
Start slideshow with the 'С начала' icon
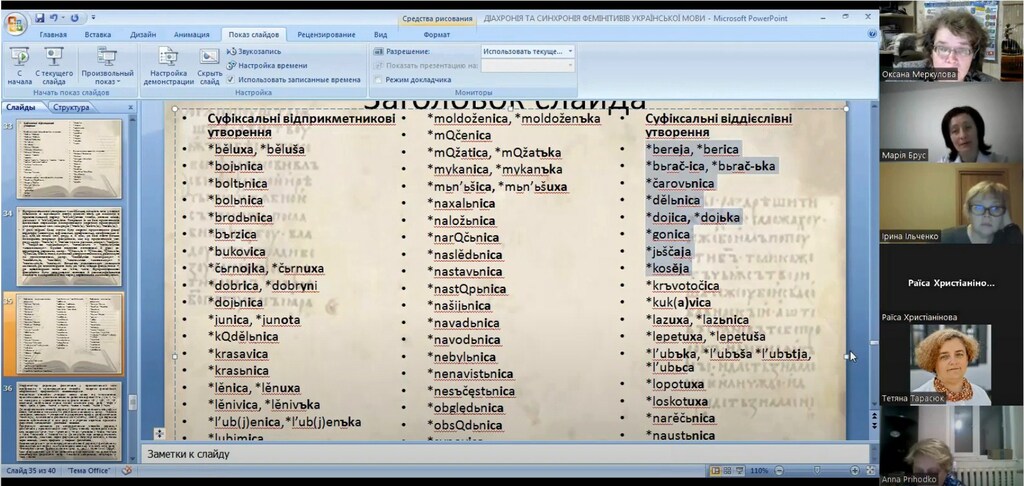click(x=19, y=64)
